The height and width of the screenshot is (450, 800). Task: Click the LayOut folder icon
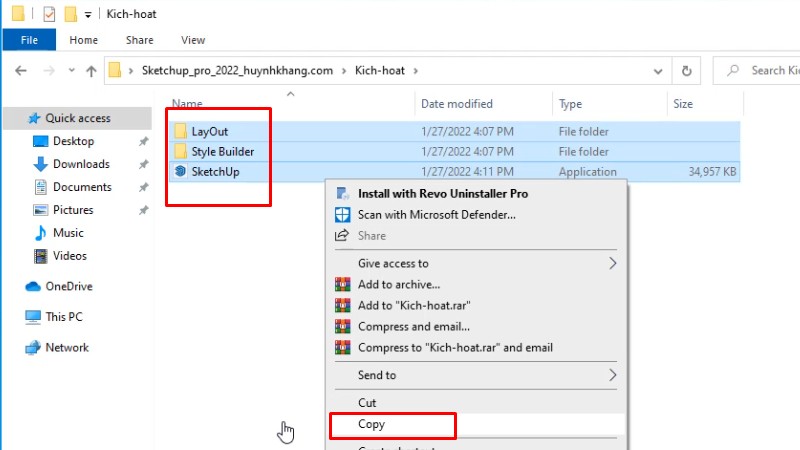tap(180, 132)
